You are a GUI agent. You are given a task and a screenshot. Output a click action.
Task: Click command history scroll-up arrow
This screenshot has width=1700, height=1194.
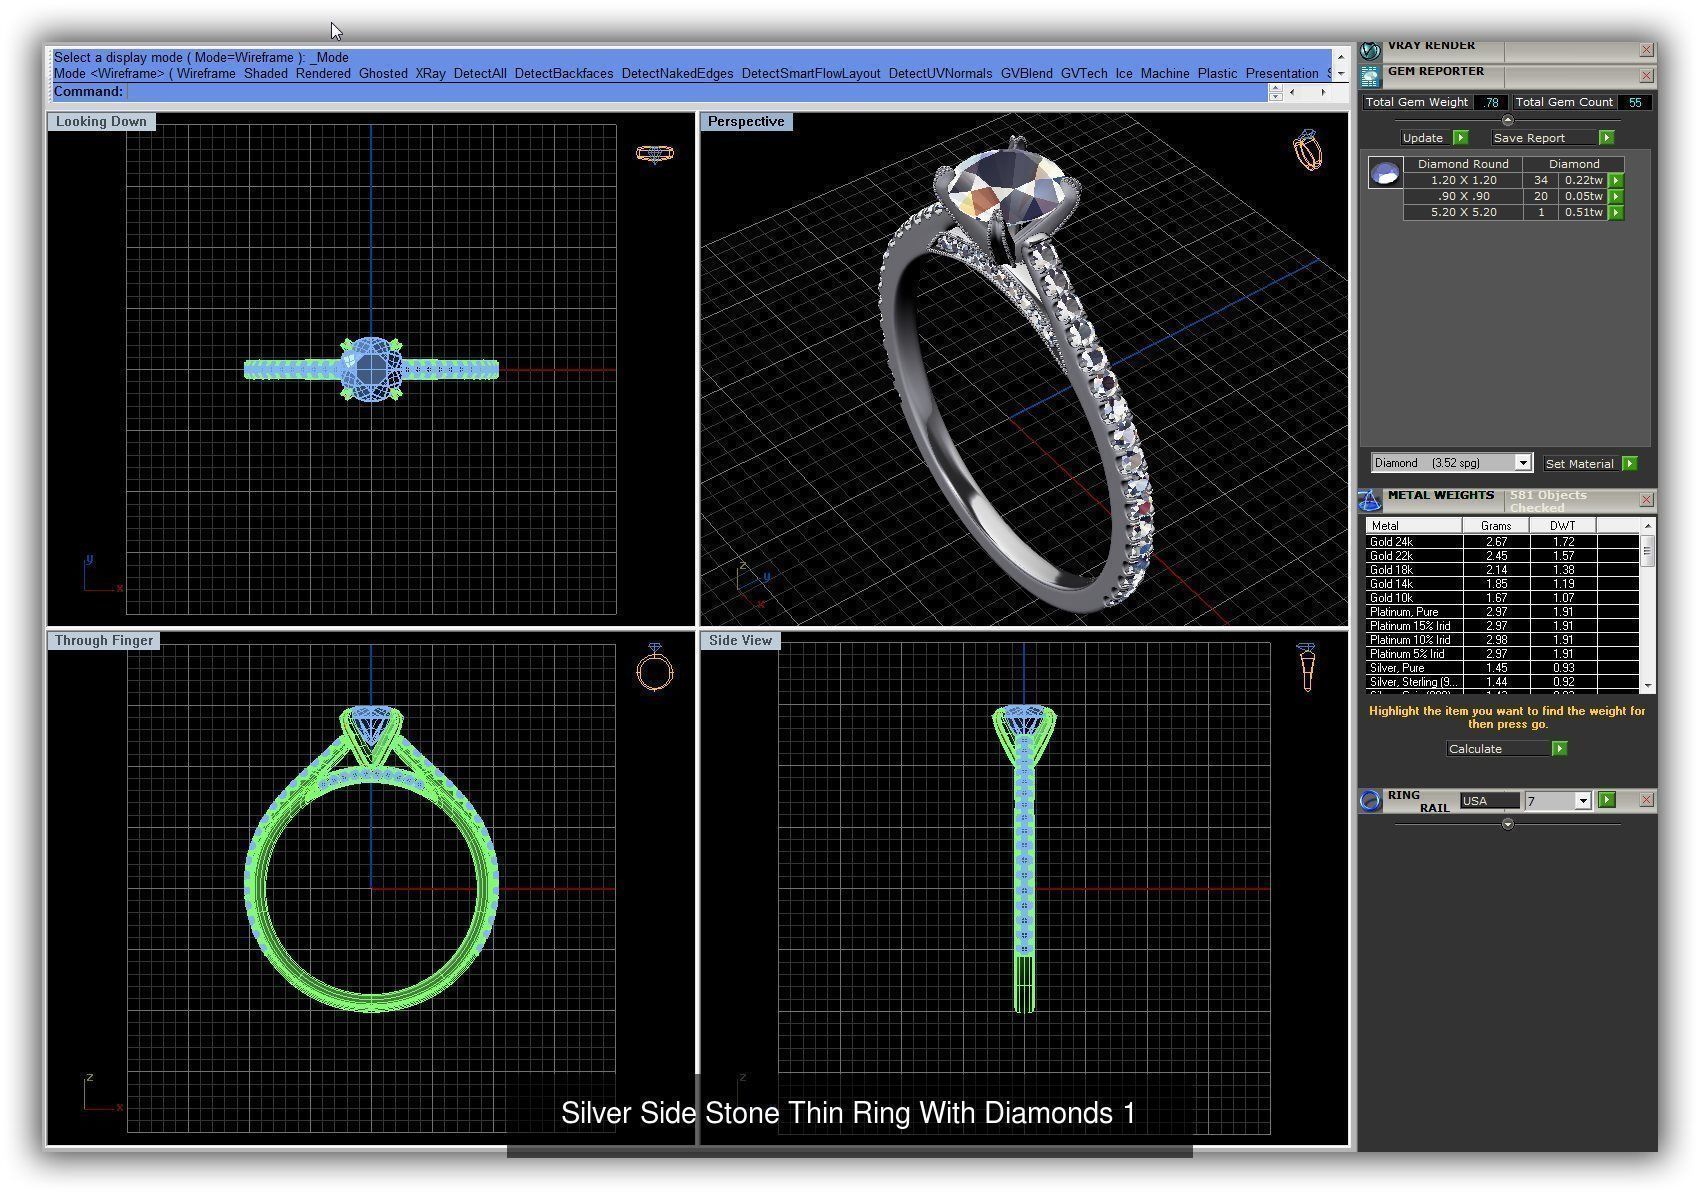tap(1341, 57)
